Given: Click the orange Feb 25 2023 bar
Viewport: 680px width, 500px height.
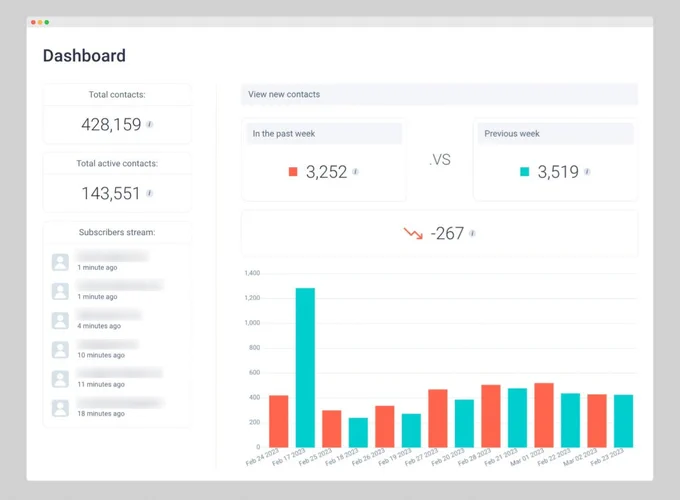Looking at the screenshot, I should [332, 428].
